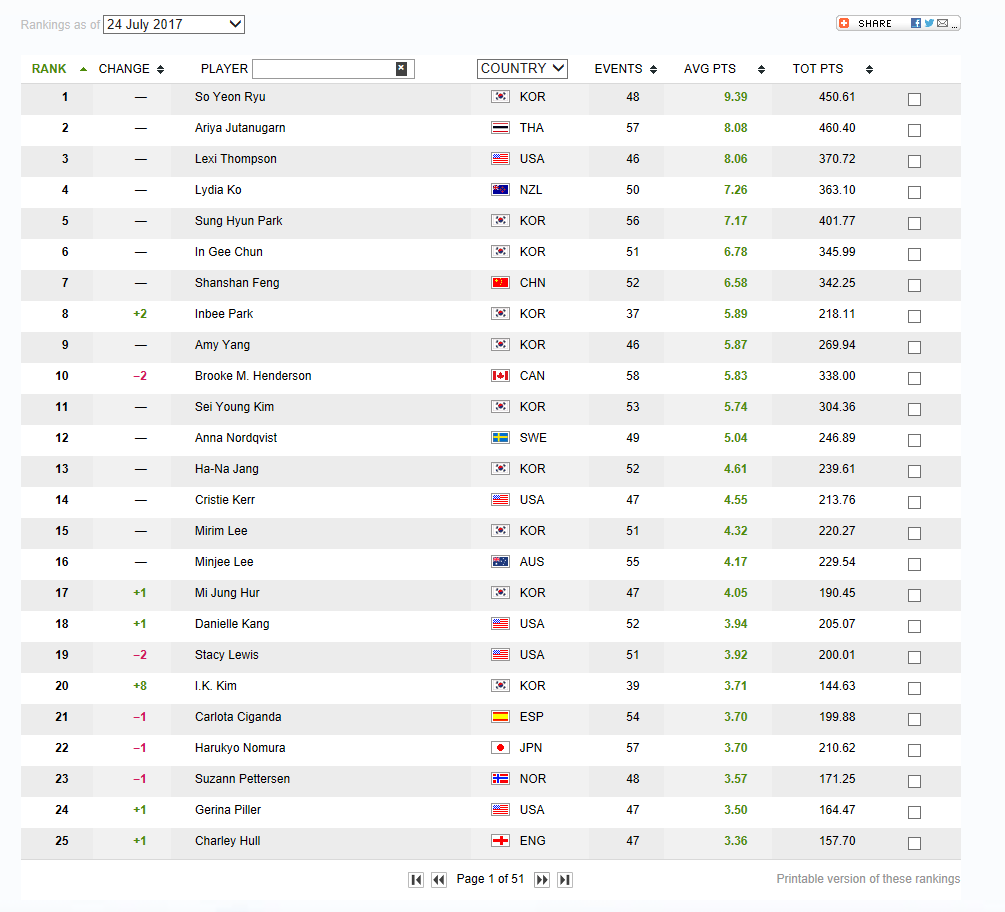This screenshot has width=1005, height=912.
Task: Share on Facebook icon
Action: (916, 23)
